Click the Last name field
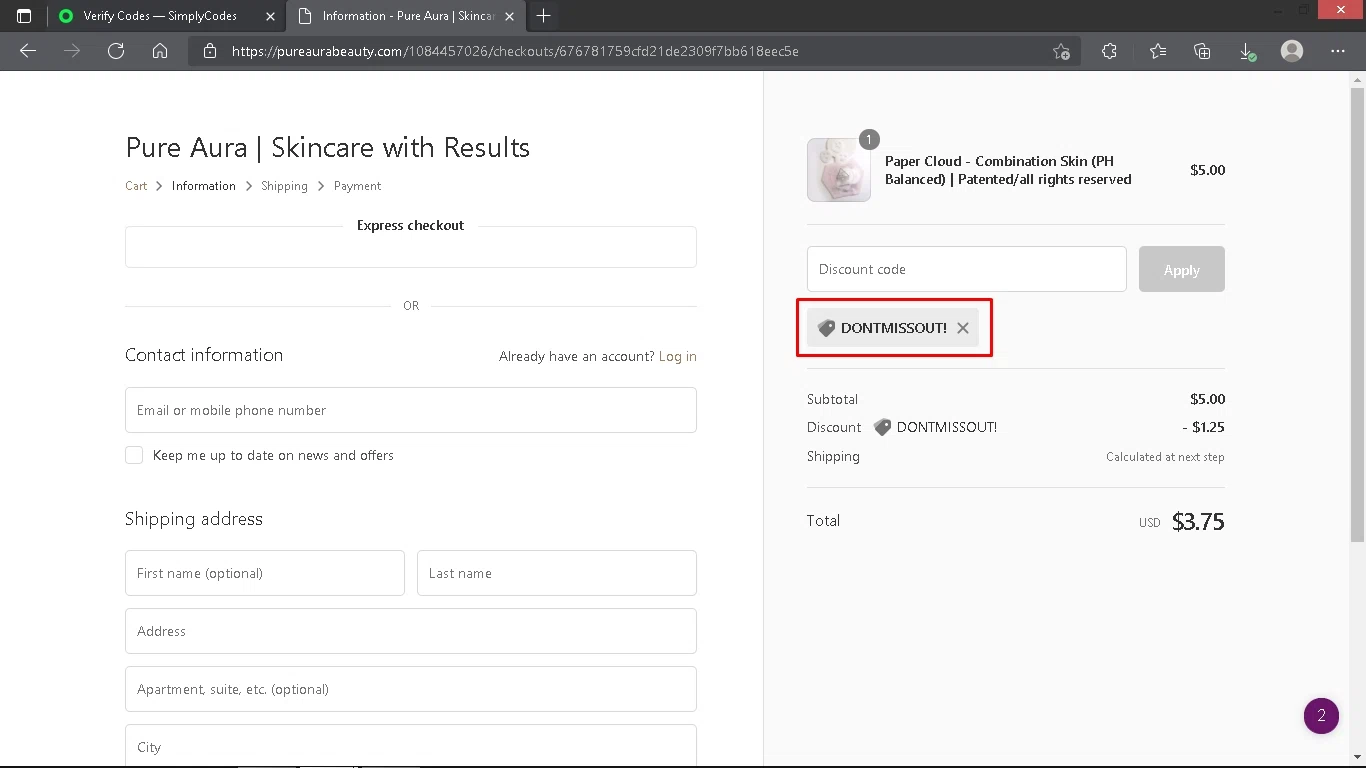The image size is (1366, 768). pyautogui.click(x=557, y=573)
